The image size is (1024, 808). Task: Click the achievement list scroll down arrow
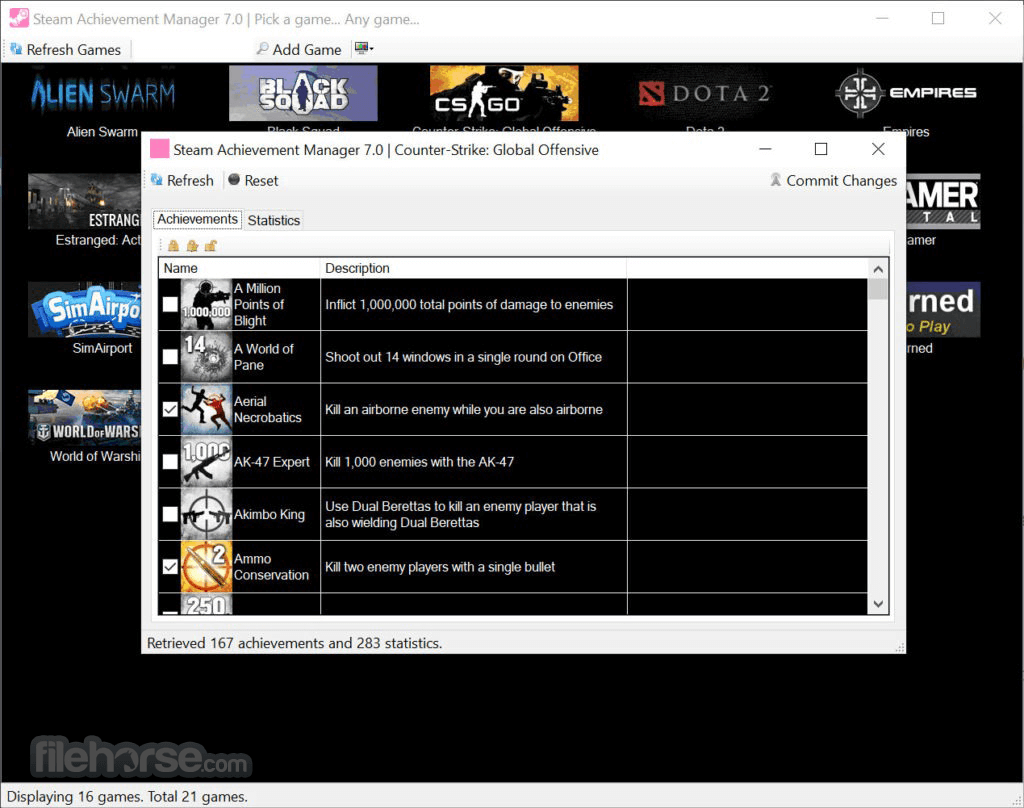(x=878, y=604)
